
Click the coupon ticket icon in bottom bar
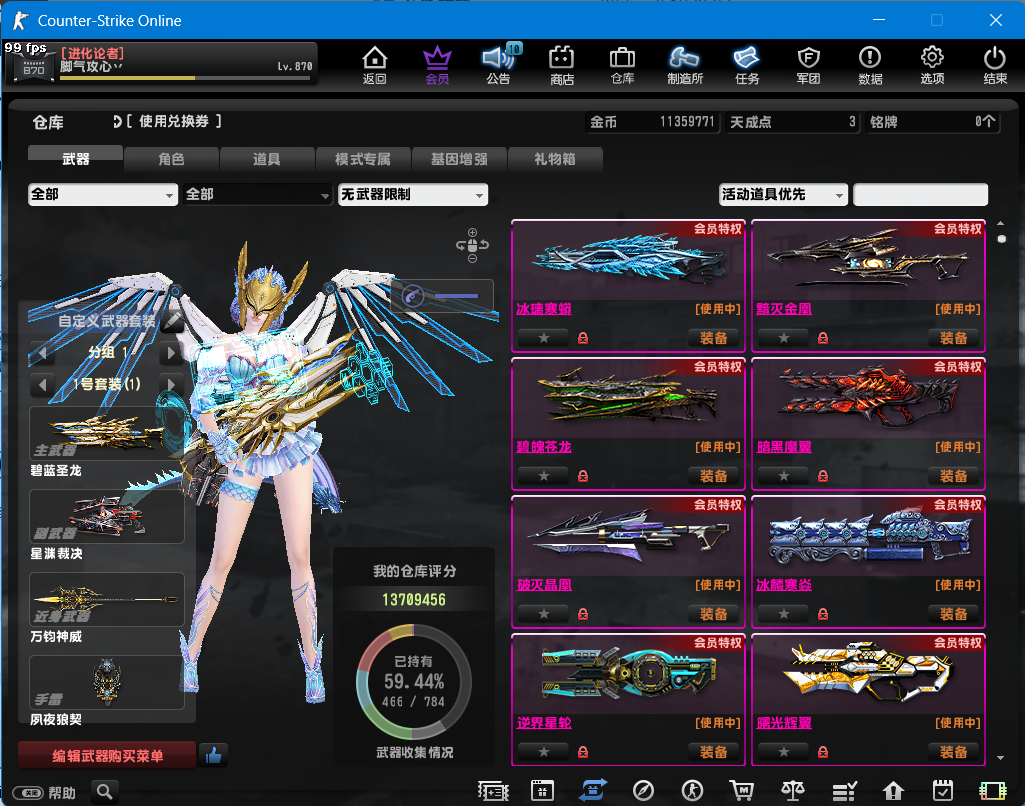[494, 791]
